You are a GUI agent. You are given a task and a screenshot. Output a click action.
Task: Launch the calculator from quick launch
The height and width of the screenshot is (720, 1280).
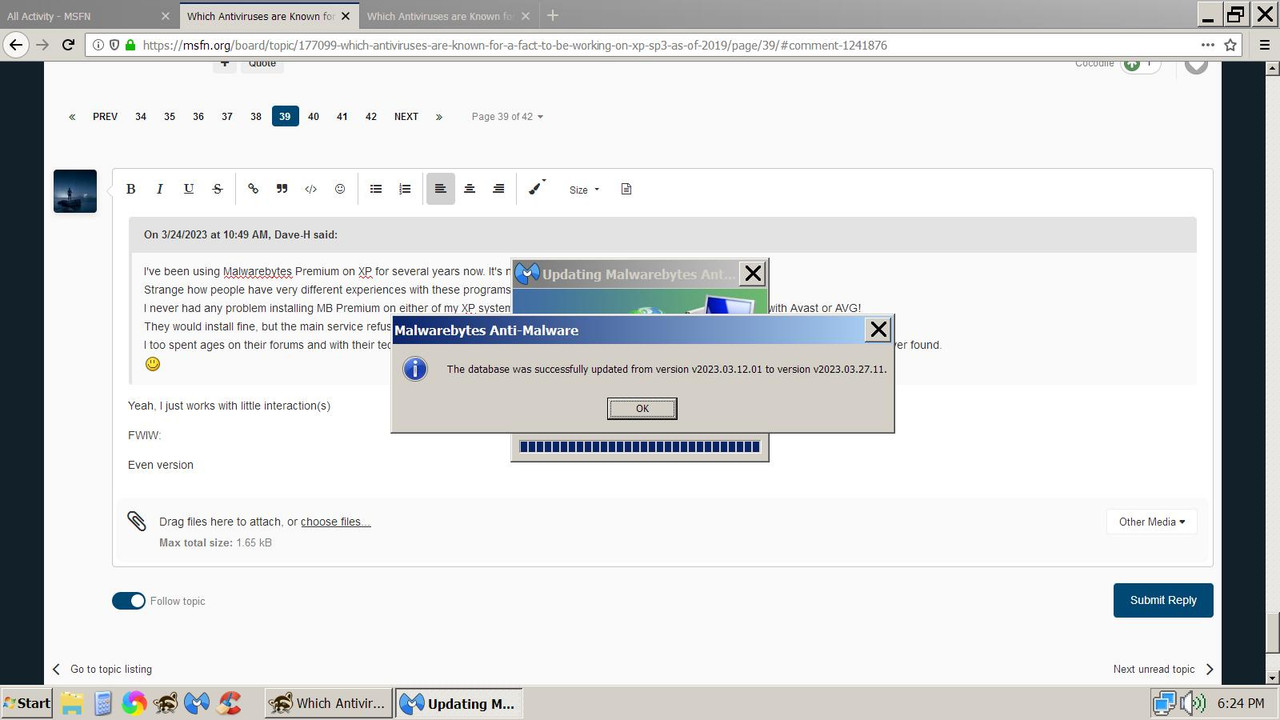102,703
